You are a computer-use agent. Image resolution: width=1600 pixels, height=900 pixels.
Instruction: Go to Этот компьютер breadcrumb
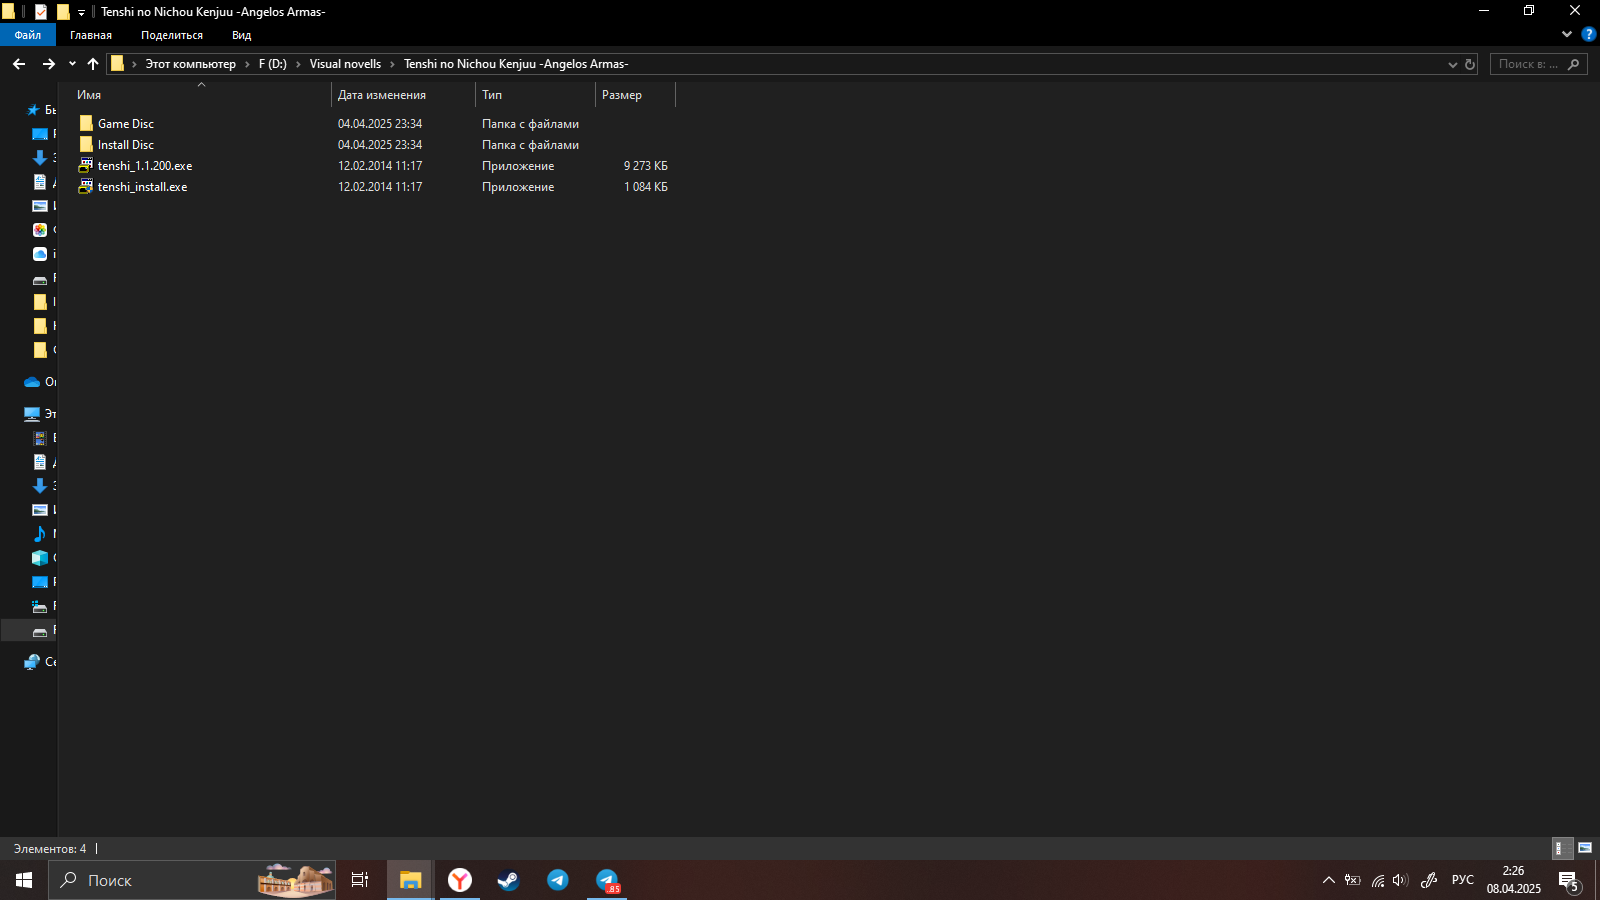(191, 64)
